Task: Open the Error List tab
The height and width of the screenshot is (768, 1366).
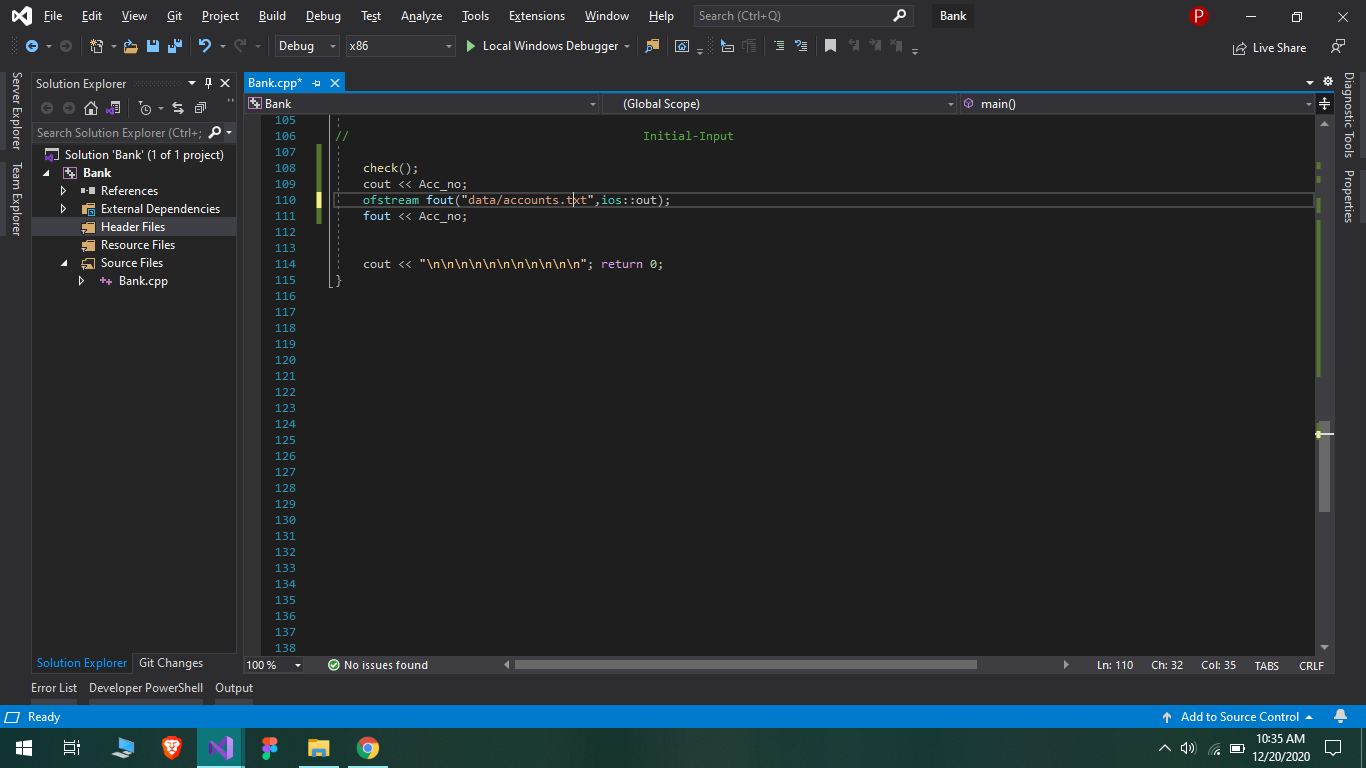Action: pyautogui.click(x=54, y=688)
